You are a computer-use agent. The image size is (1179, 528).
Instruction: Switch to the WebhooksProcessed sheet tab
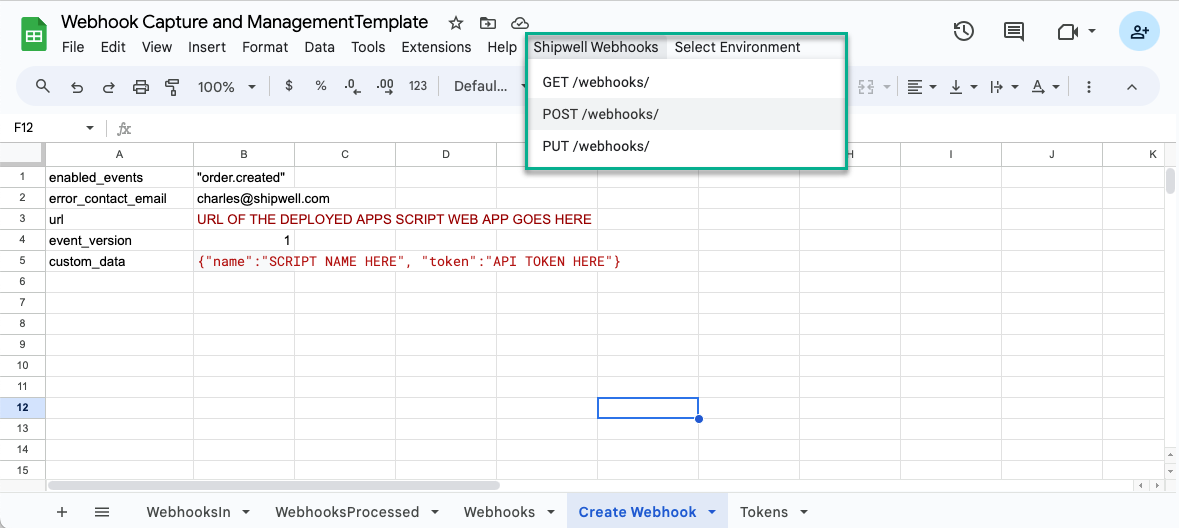[x=347, y=512]
